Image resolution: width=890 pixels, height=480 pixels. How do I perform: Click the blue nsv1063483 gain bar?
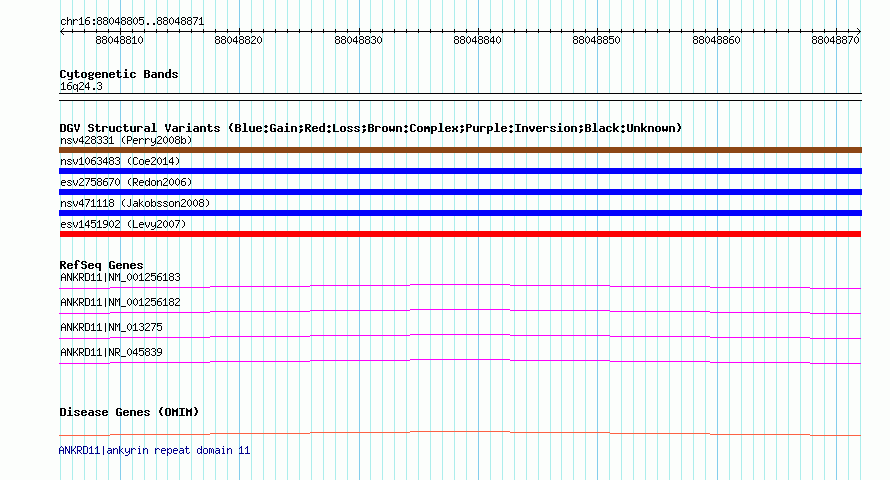coord(460,171)
